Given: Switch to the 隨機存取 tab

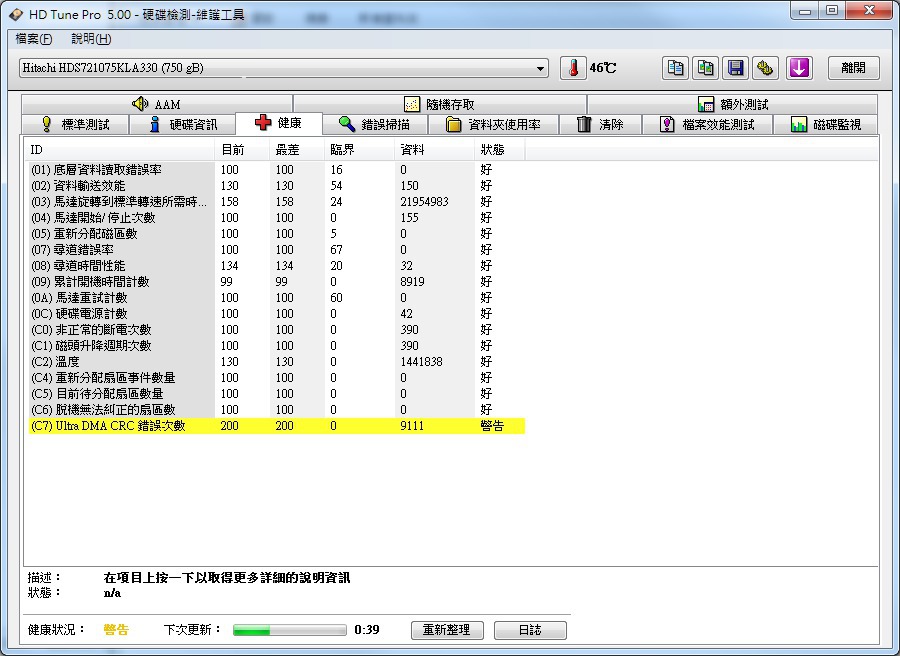Looking at the screenshot, I should coord(440,104).
